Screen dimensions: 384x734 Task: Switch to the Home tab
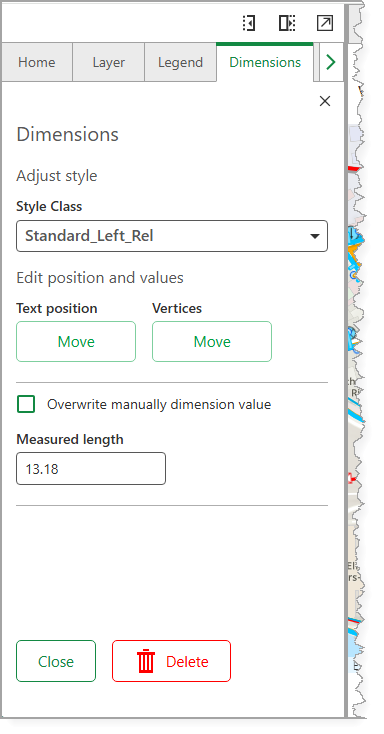tap(37, 62)
